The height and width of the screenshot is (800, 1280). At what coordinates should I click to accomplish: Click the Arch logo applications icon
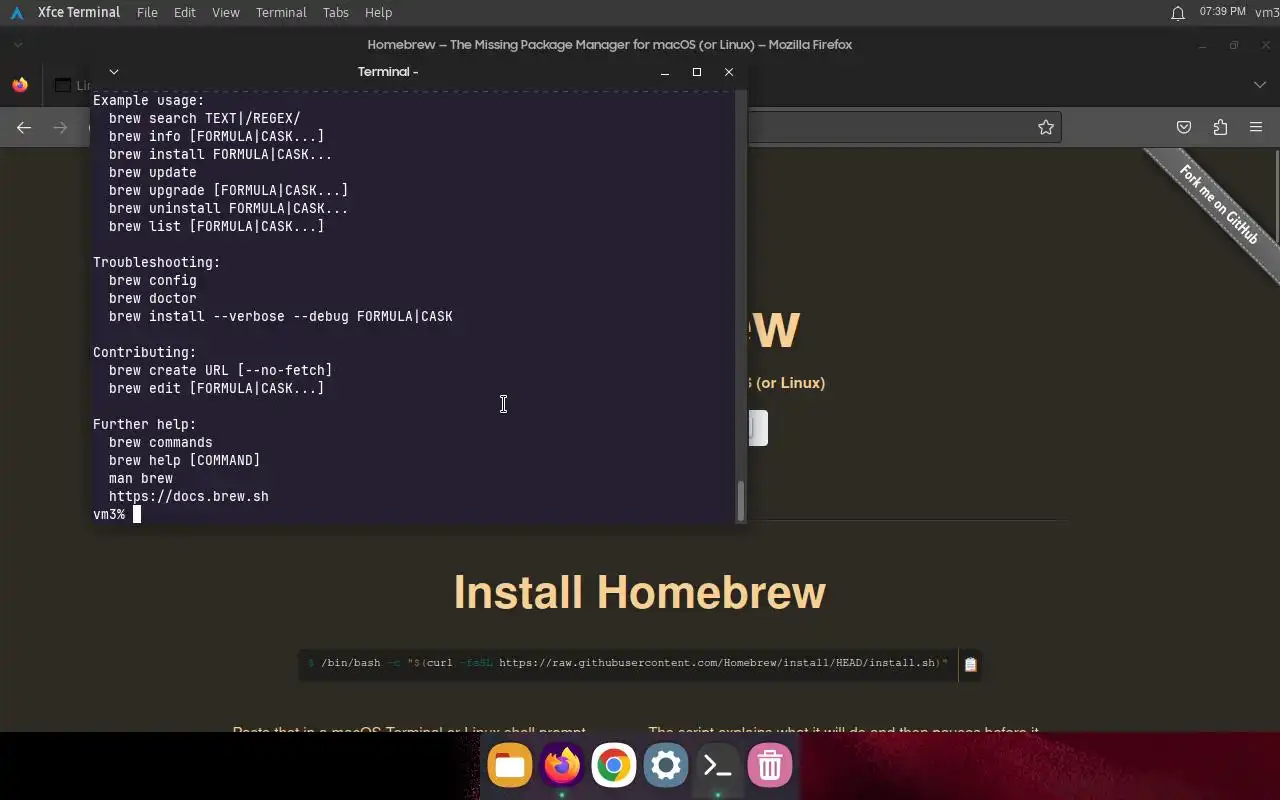(x=17, y=12)
